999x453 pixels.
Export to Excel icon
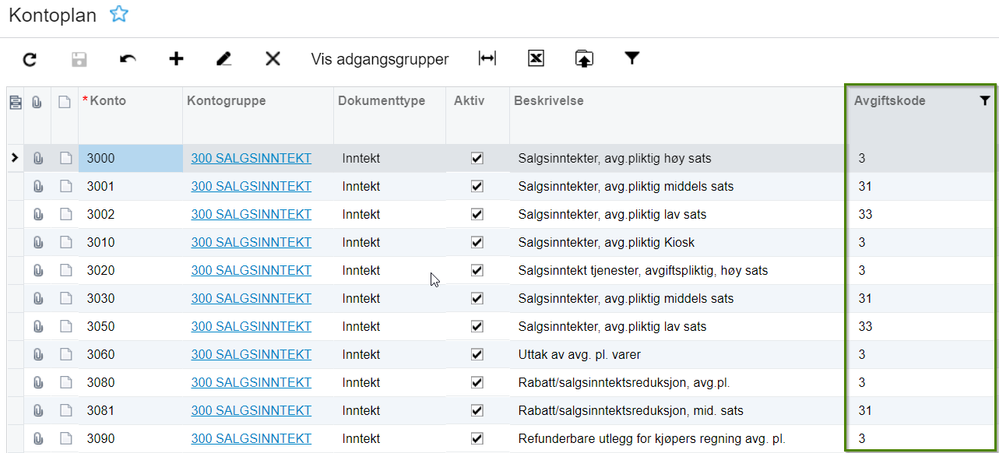click(536, 59)
